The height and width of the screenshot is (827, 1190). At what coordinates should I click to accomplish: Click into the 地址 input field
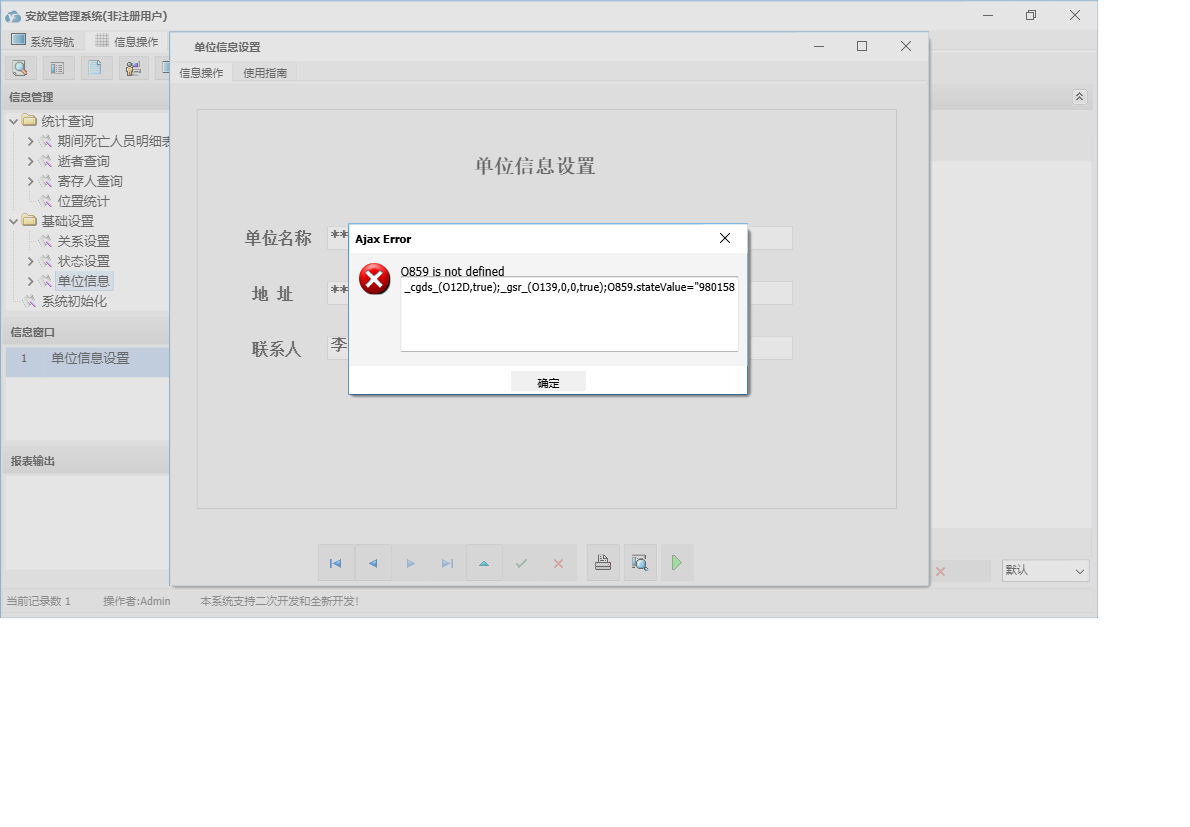coord(560,293)
